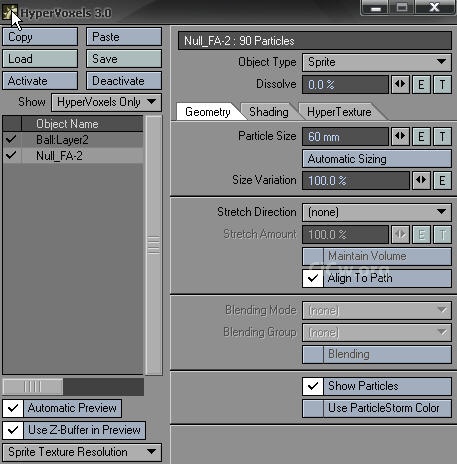Image resolution: width=457 pixels, height=464 pixels.
Task: Click object list vertical scrollbar handle
Action: click(x=154, y=245)
